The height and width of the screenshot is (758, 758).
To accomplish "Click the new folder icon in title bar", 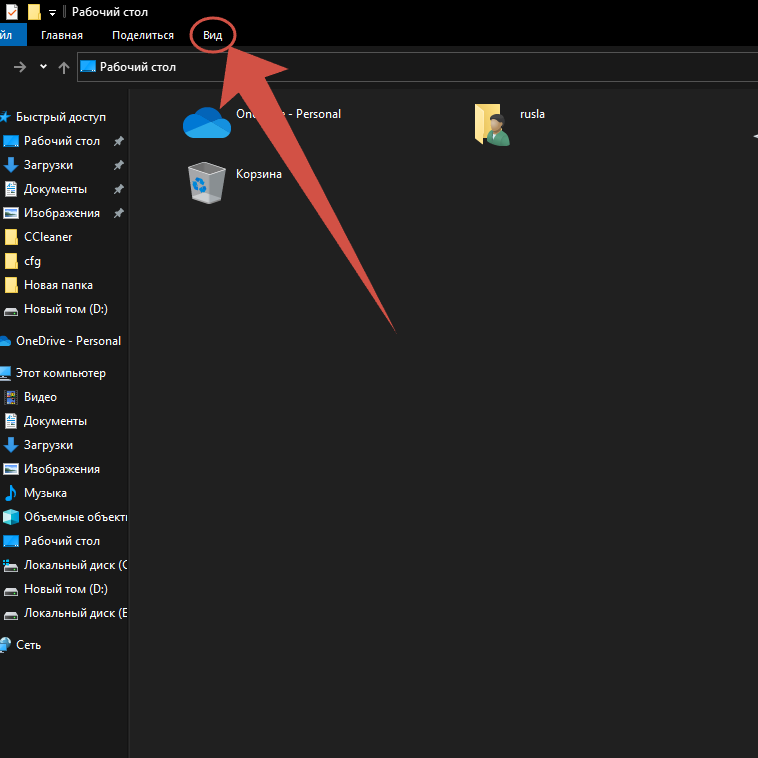I will click(34, 12).
